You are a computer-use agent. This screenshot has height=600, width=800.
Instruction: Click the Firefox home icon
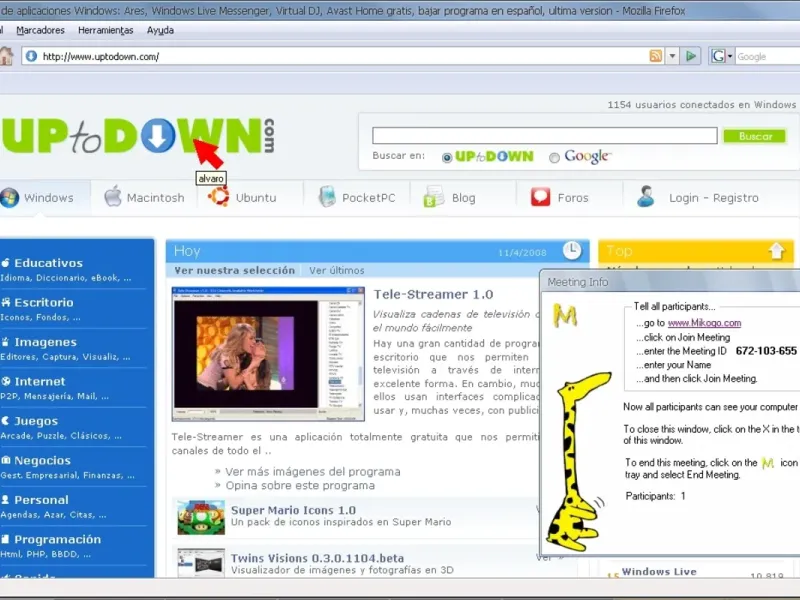[x=6, y=56]
